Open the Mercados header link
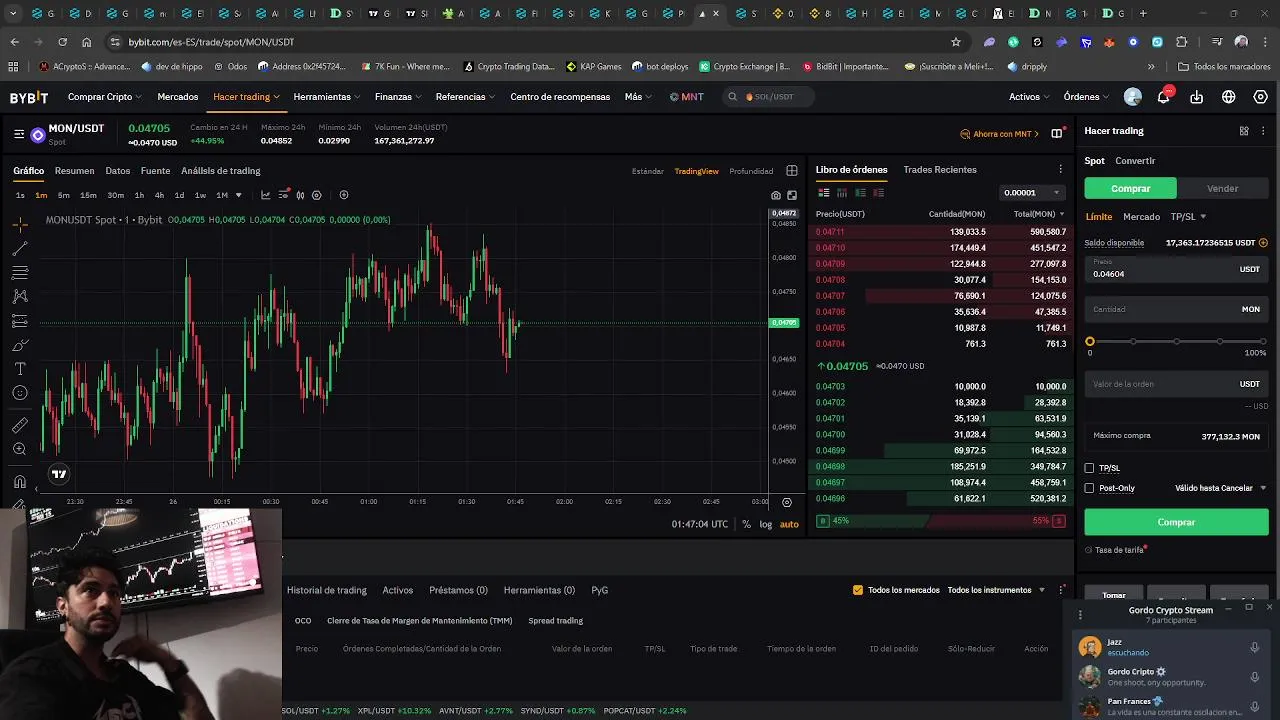 (x=178, y=97)
